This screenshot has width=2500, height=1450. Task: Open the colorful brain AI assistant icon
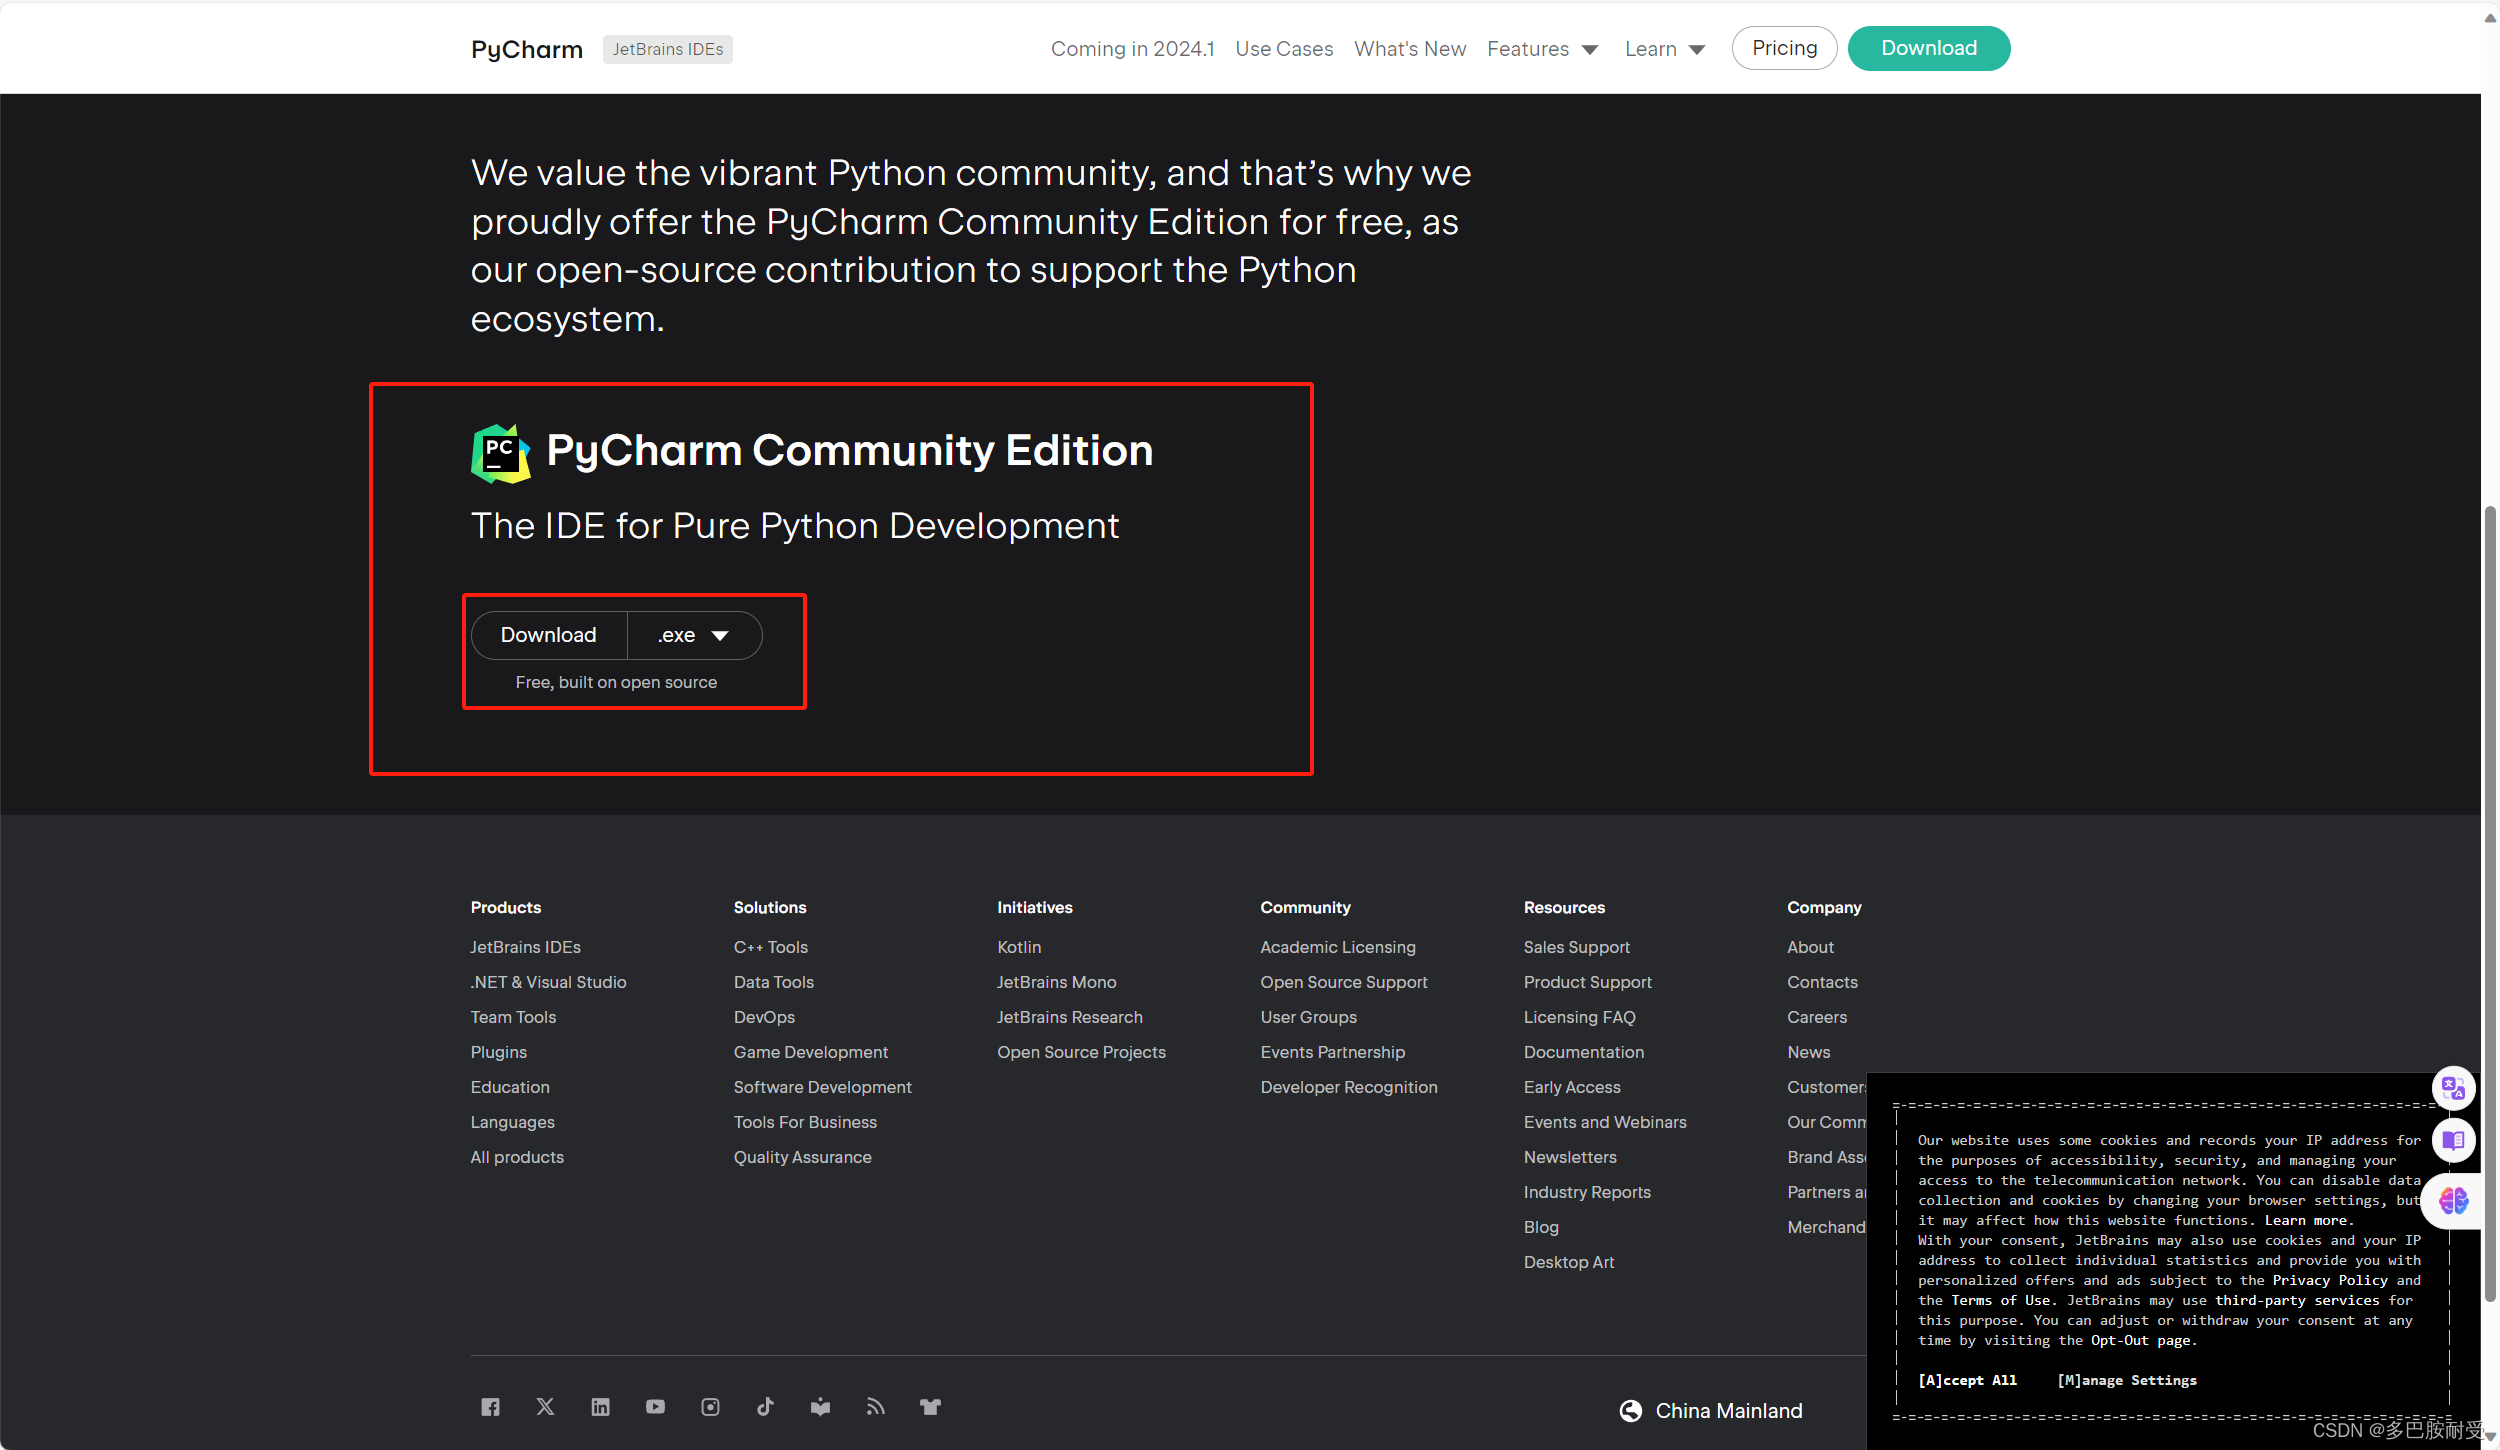[2453, 1200]
